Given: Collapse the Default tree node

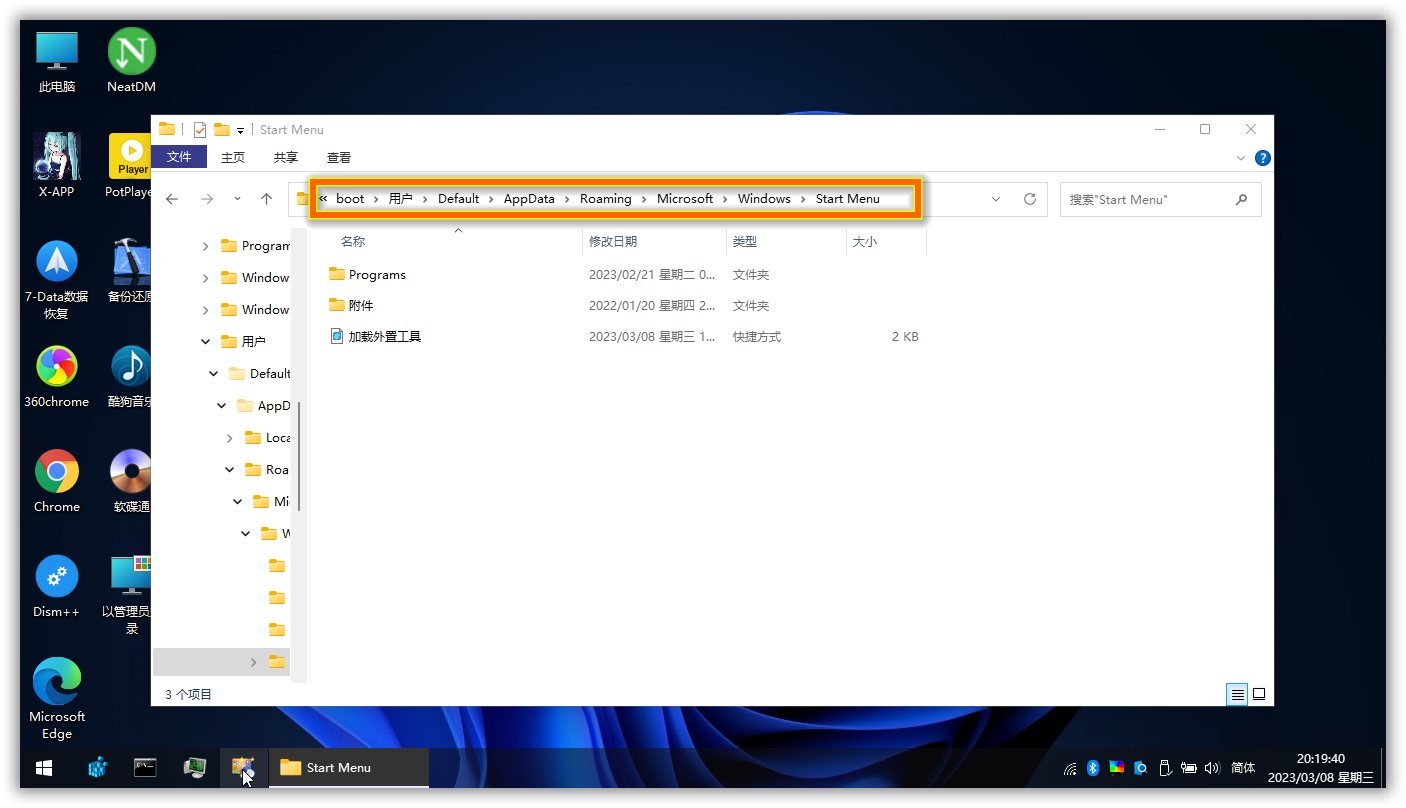Looking at the screenshot, I should (x=214, y=374).
